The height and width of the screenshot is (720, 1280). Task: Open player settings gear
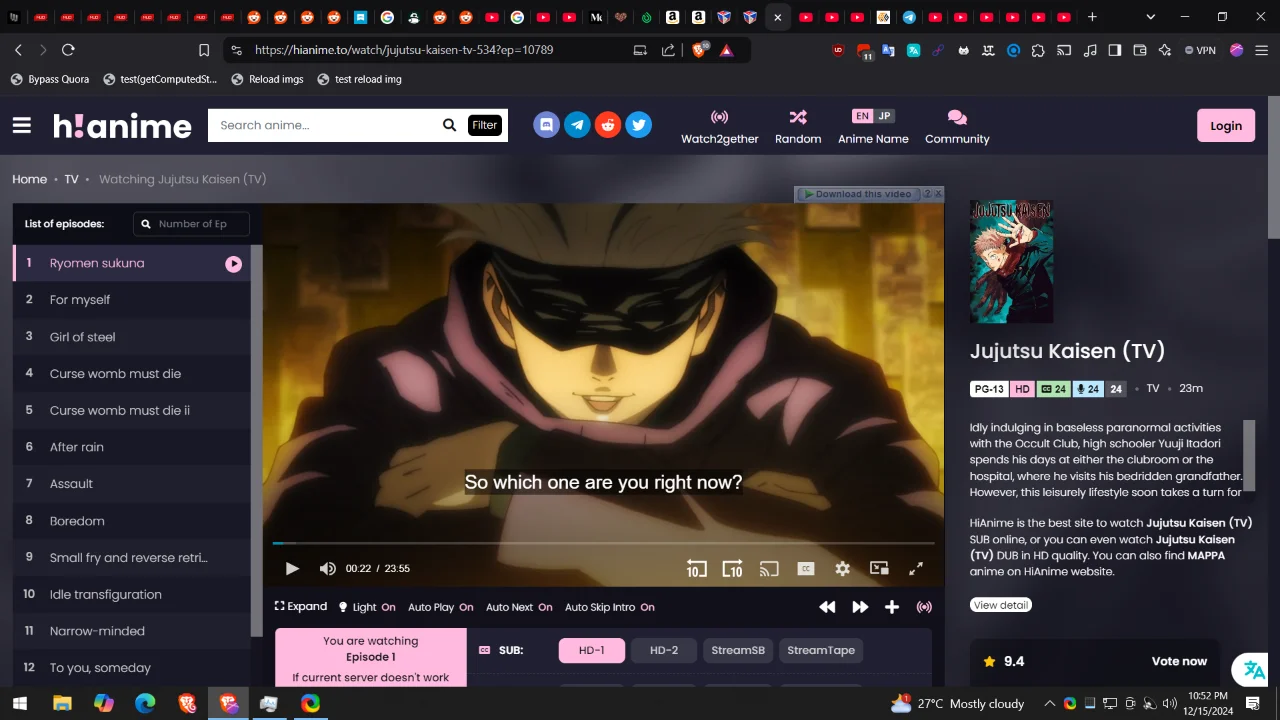click(x=843, y=569)
